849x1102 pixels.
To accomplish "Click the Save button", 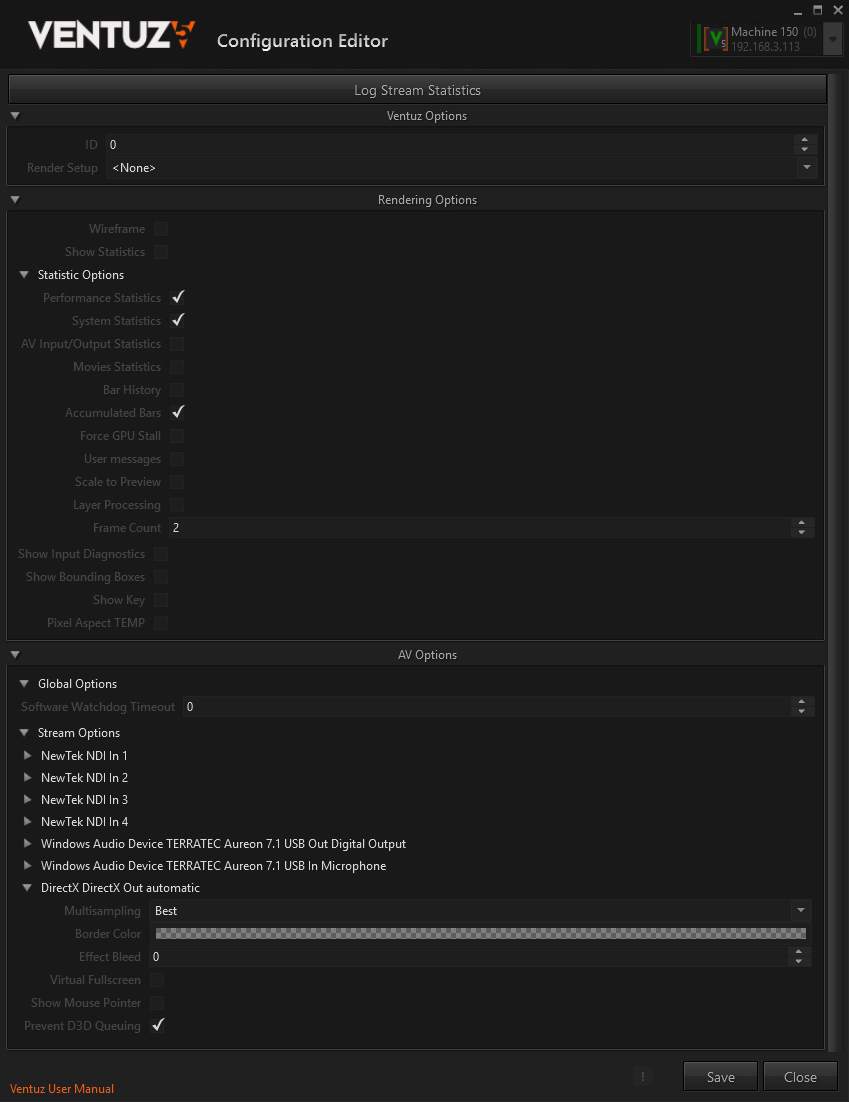I will click(x=720, y=1077).
